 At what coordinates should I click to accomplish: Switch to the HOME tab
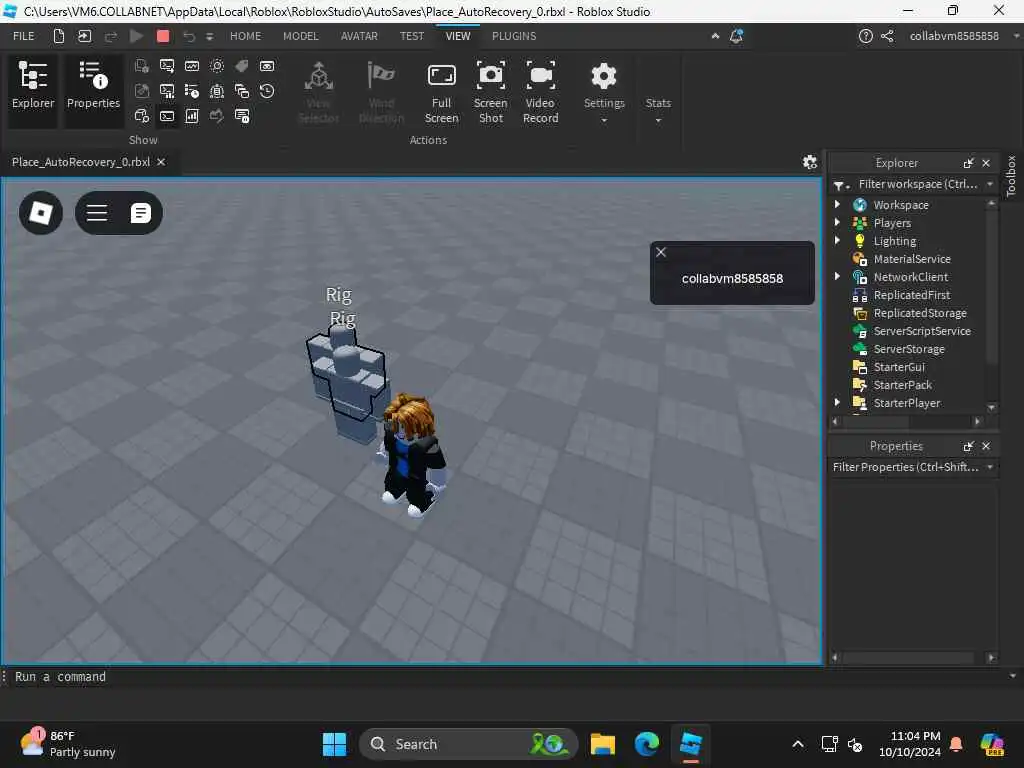click(246, 36)
